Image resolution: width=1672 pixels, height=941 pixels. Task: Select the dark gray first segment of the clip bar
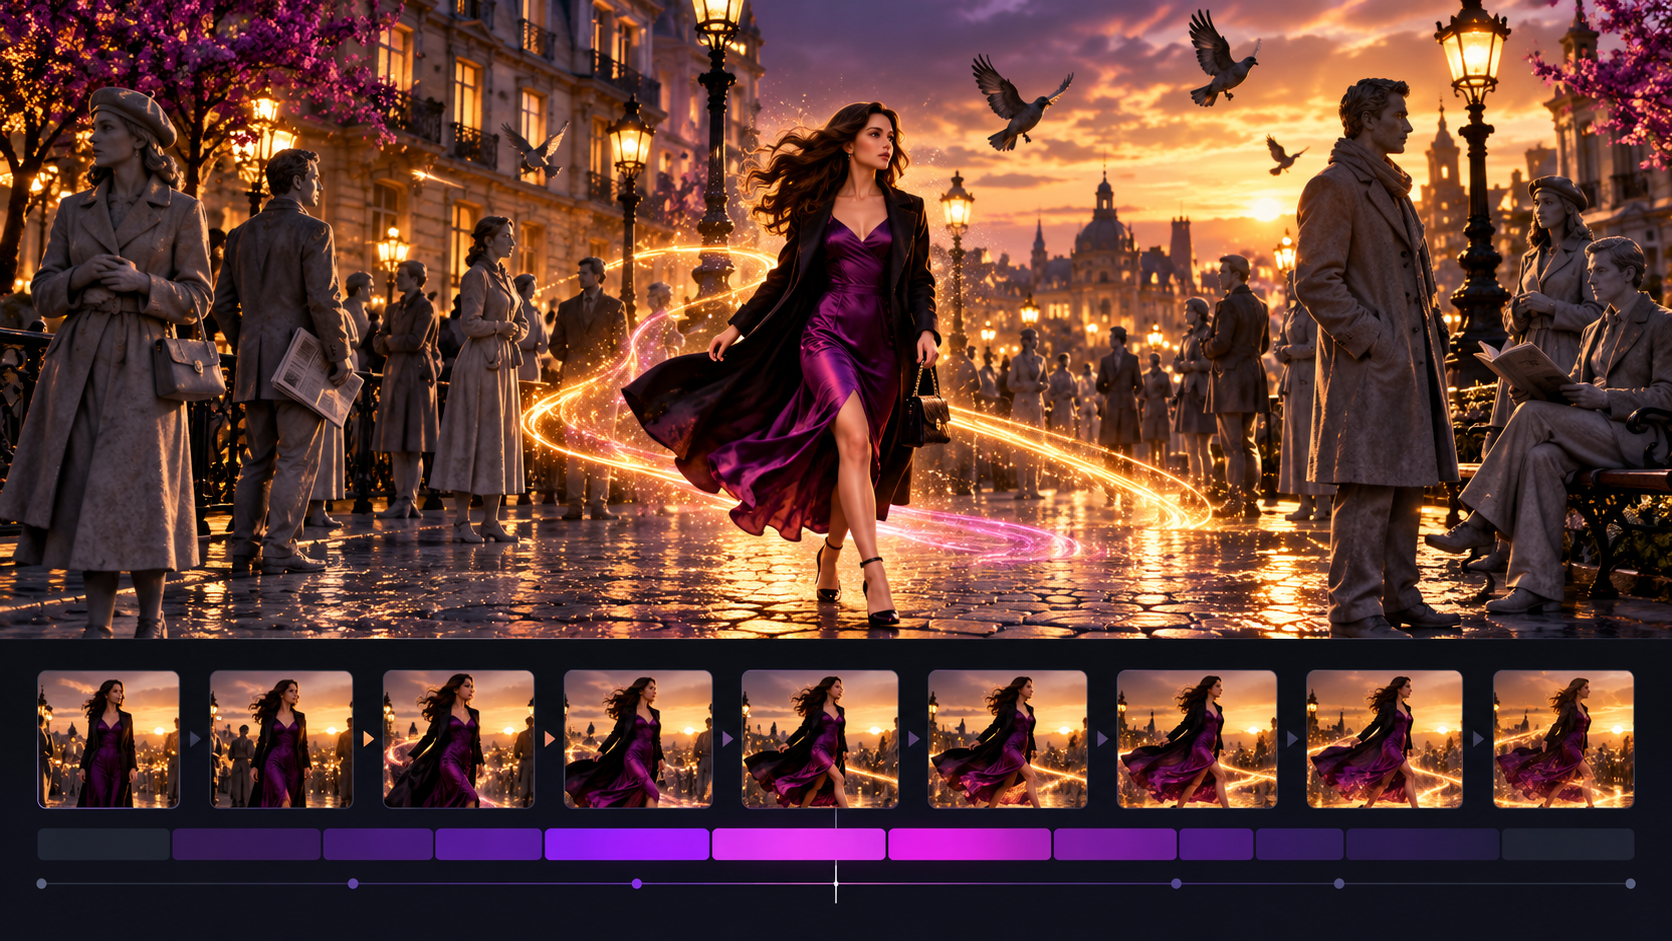coord(104,844)
